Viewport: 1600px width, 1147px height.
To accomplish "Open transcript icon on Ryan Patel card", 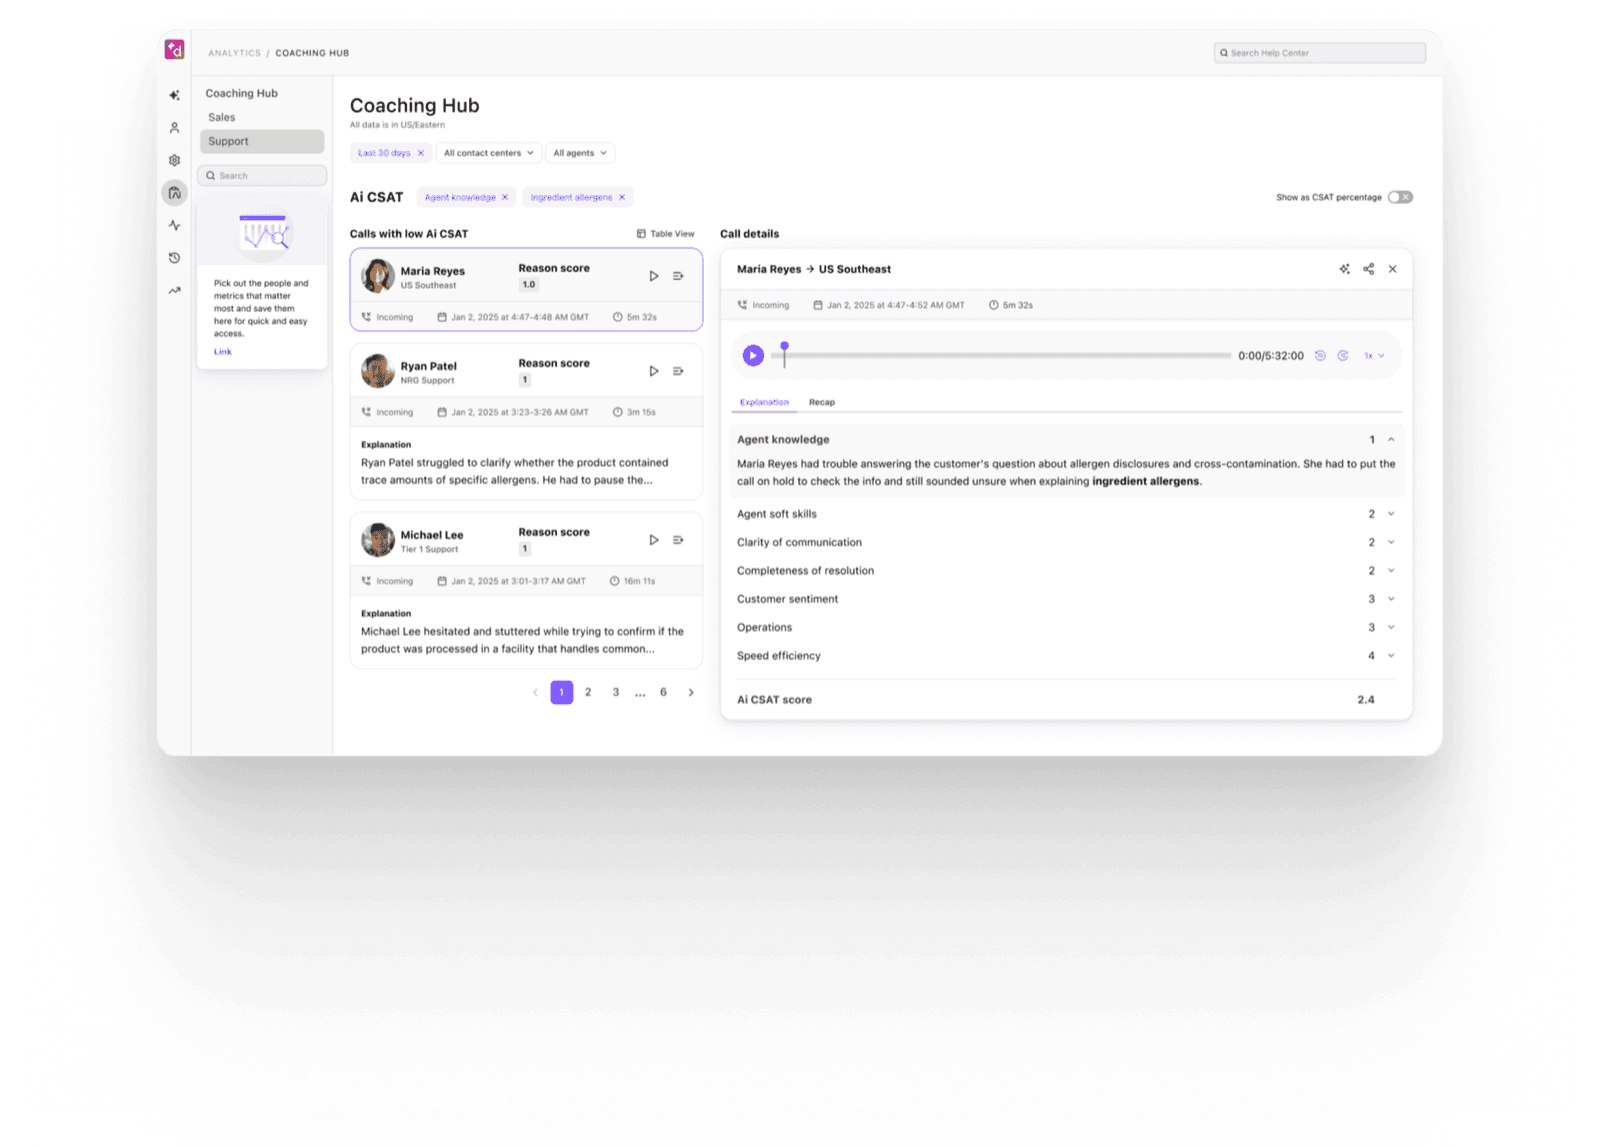I will tap(678, 371).
